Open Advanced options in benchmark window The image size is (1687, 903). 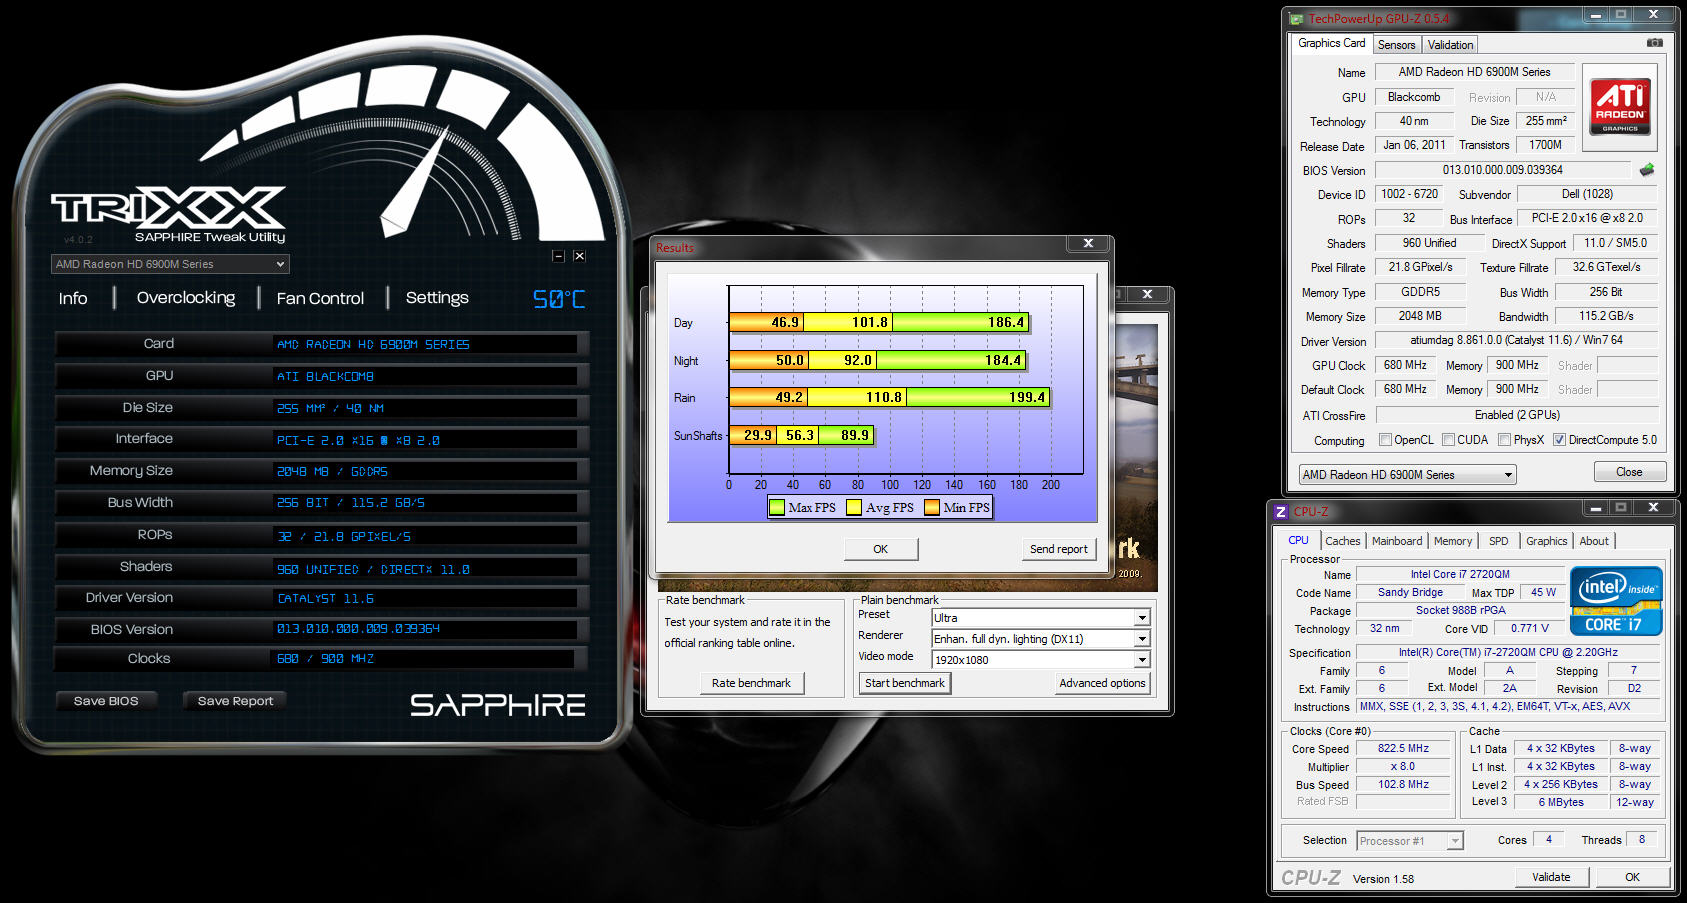pos(1102,683)
